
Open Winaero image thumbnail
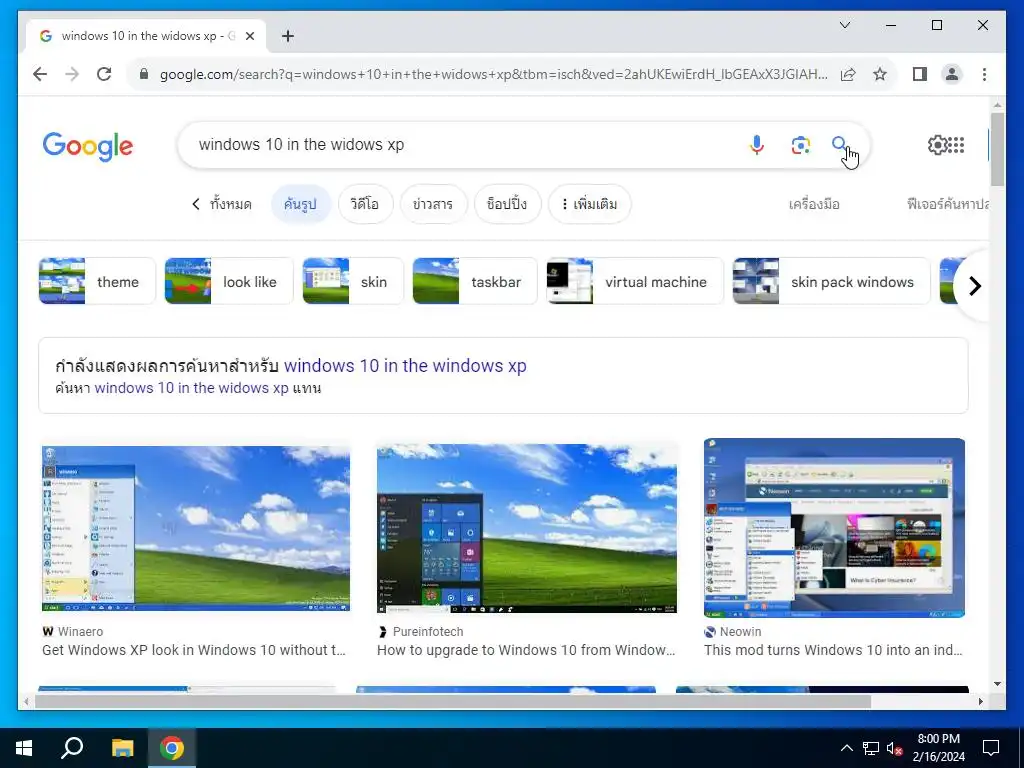(196, 528)
